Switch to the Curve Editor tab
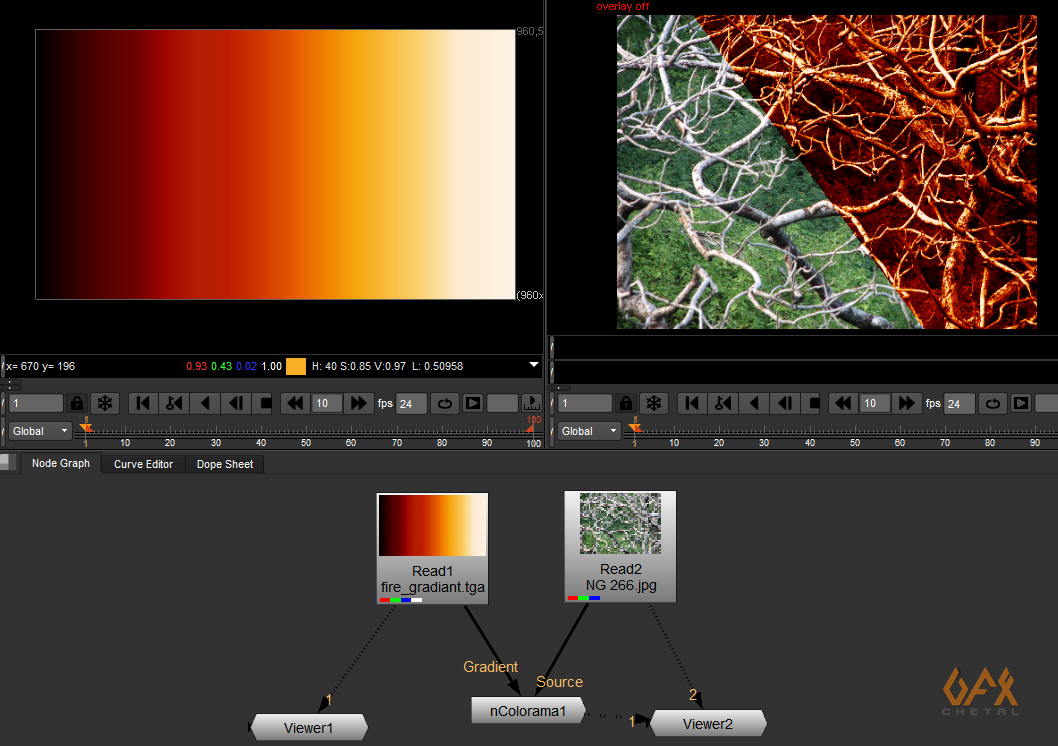 pos(143,464)
